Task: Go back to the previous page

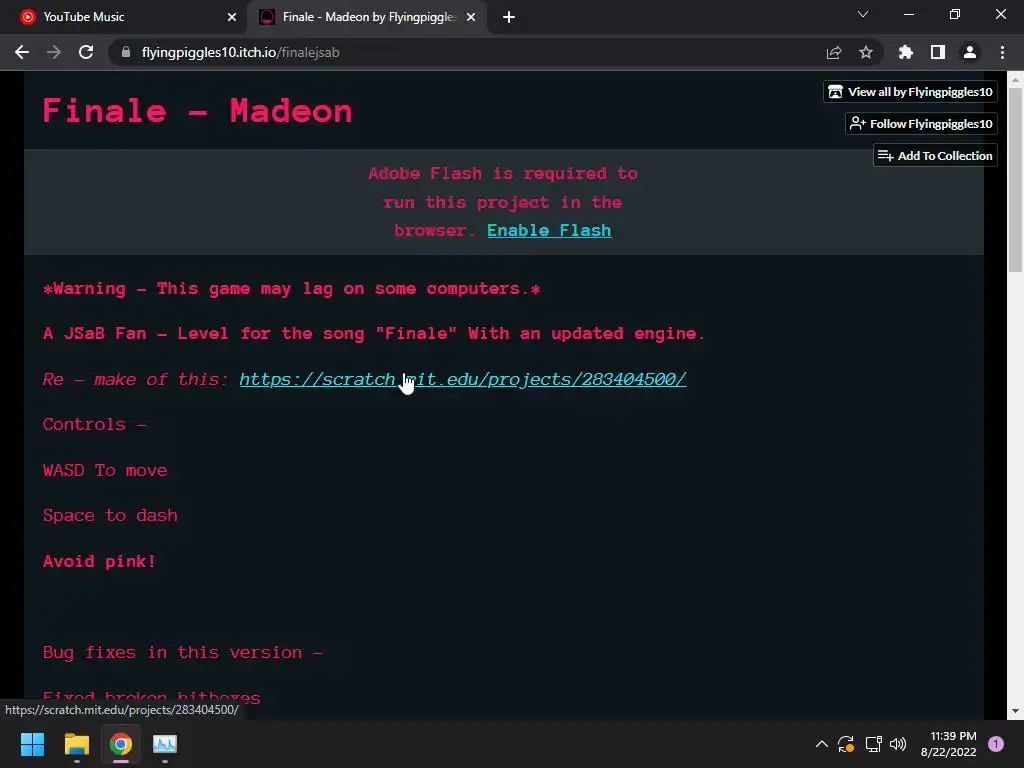Action: 22,52
